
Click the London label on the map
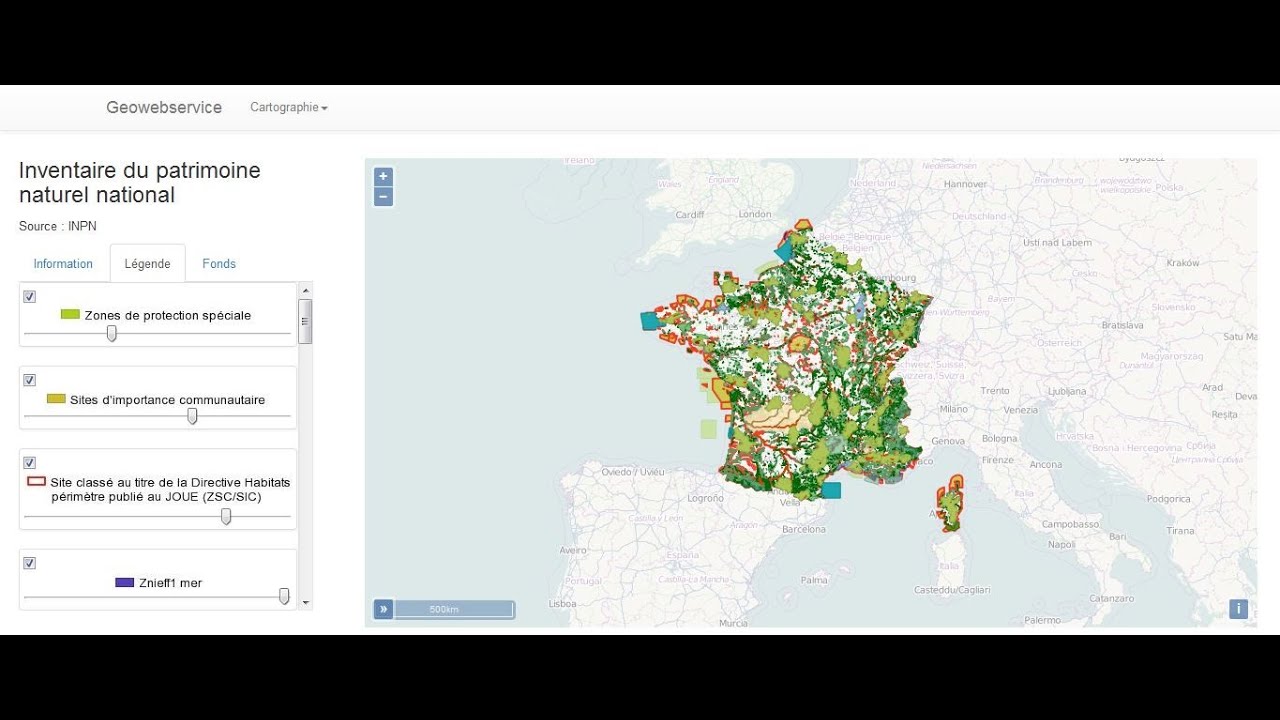(755, 214)
